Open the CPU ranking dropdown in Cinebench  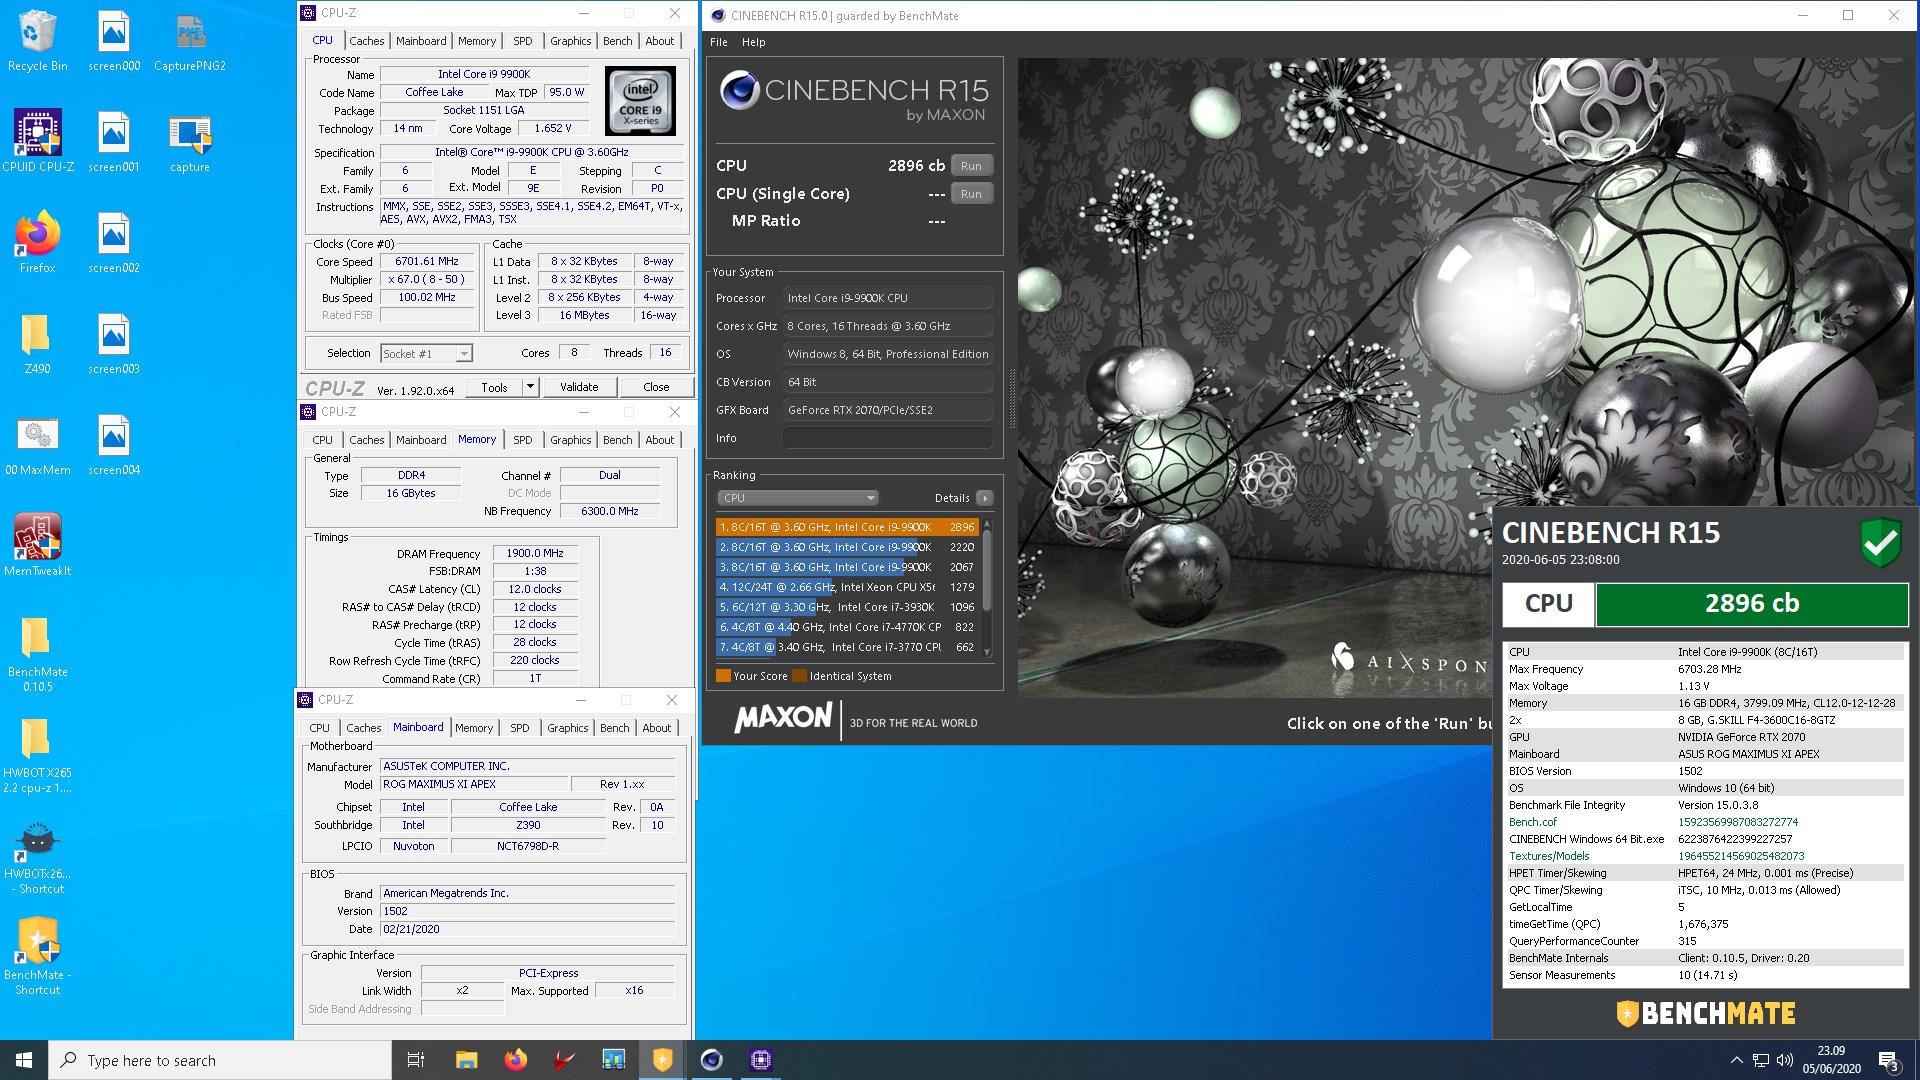797,498
